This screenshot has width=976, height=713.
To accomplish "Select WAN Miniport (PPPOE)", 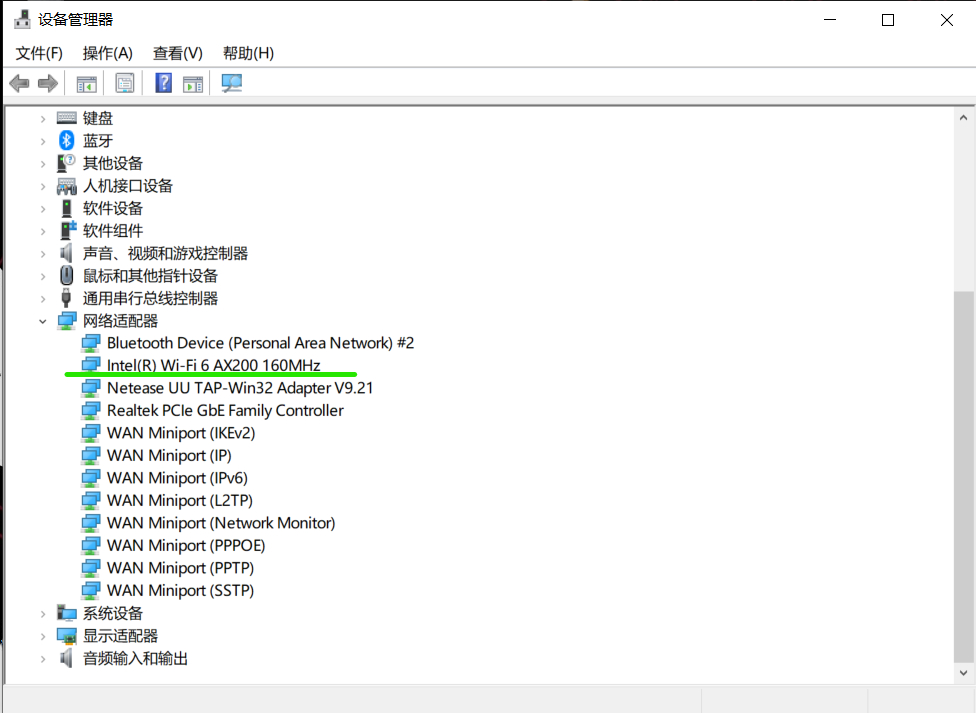I will (186, 545).
